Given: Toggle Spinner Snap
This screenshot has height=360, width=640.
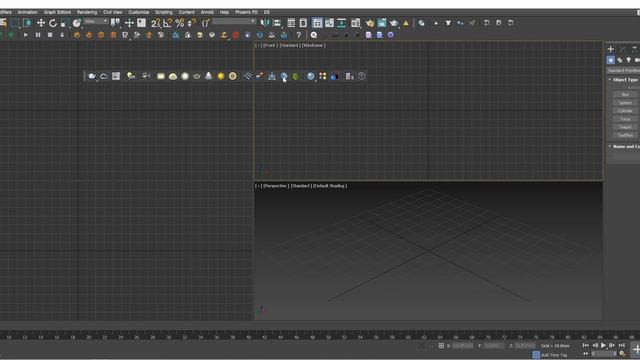Looking at the screenshot, I should [191, 23].
